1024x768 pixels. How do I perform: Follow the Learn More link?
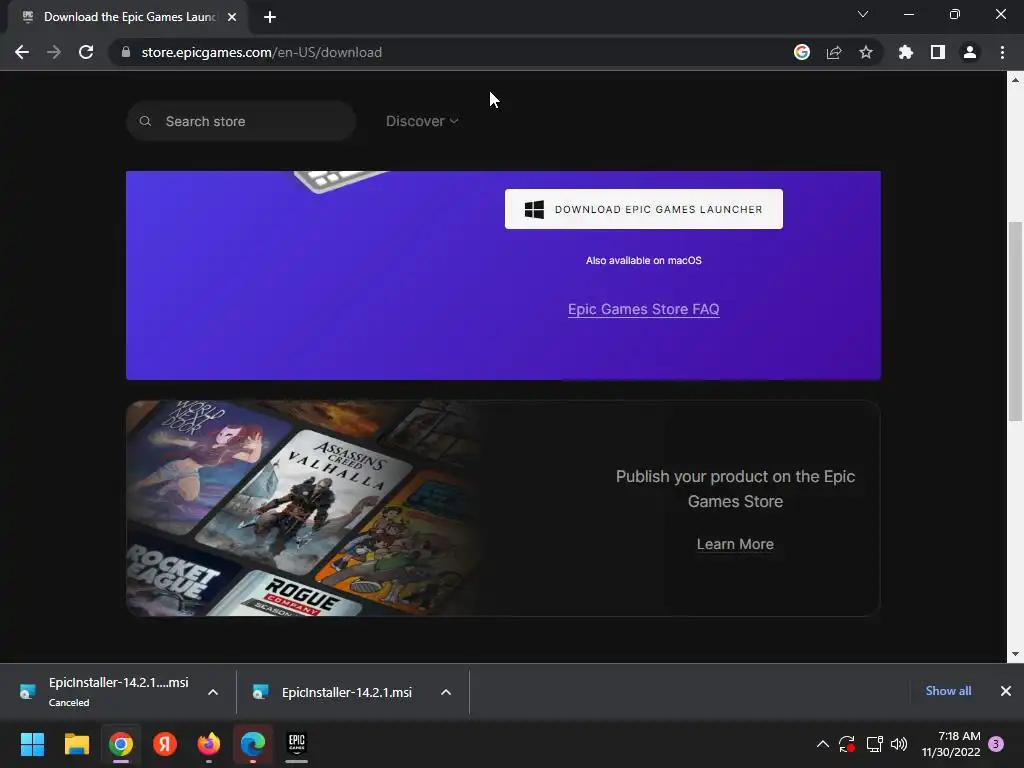pos(735,544)
